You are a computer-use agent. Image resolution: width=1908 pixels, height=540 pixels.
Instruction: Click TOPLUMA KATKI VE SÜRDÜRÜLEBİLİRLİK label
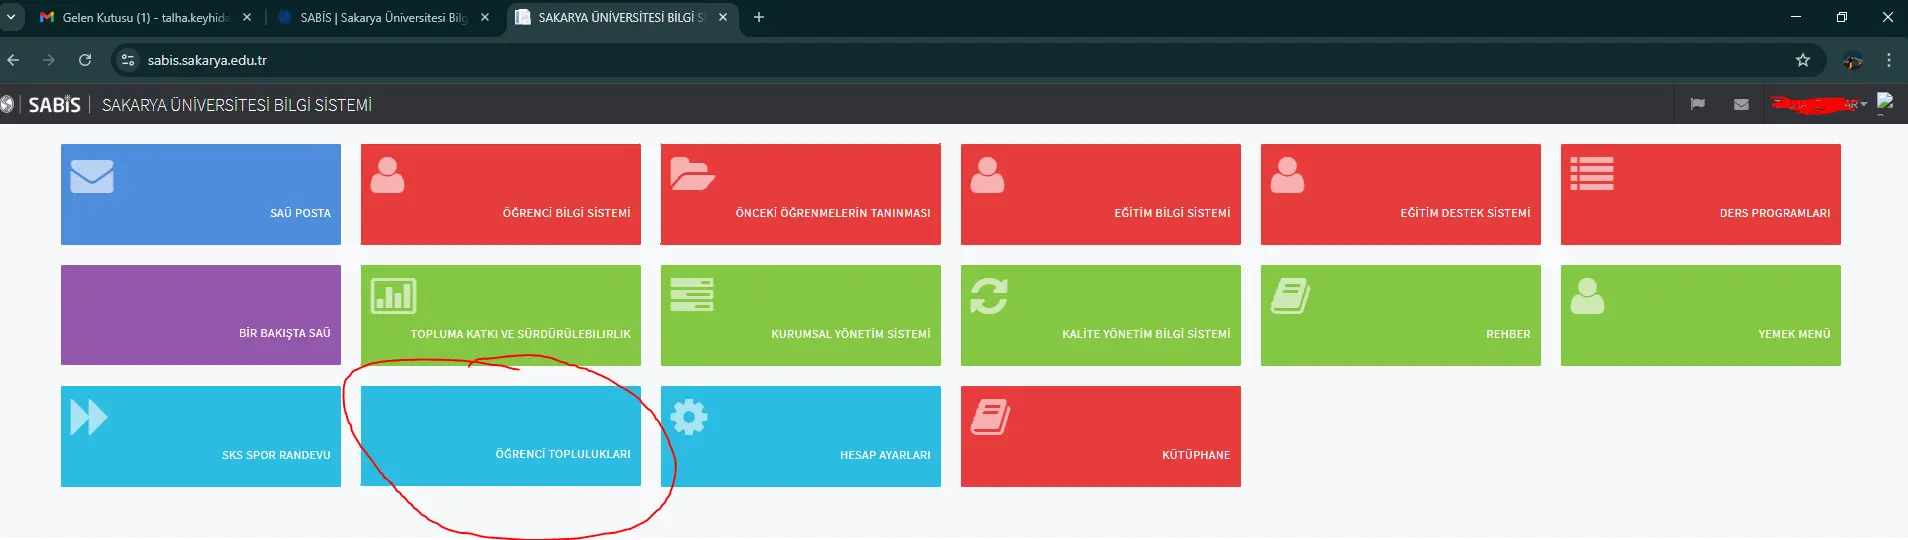pos(520,334)
